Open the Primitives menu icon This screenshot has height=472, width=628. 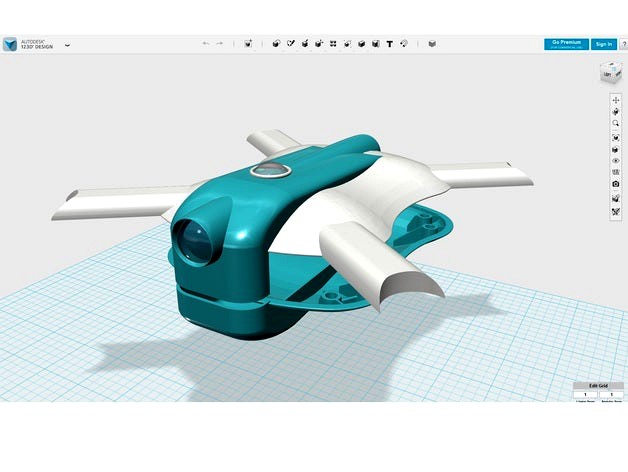pos(276,44)
